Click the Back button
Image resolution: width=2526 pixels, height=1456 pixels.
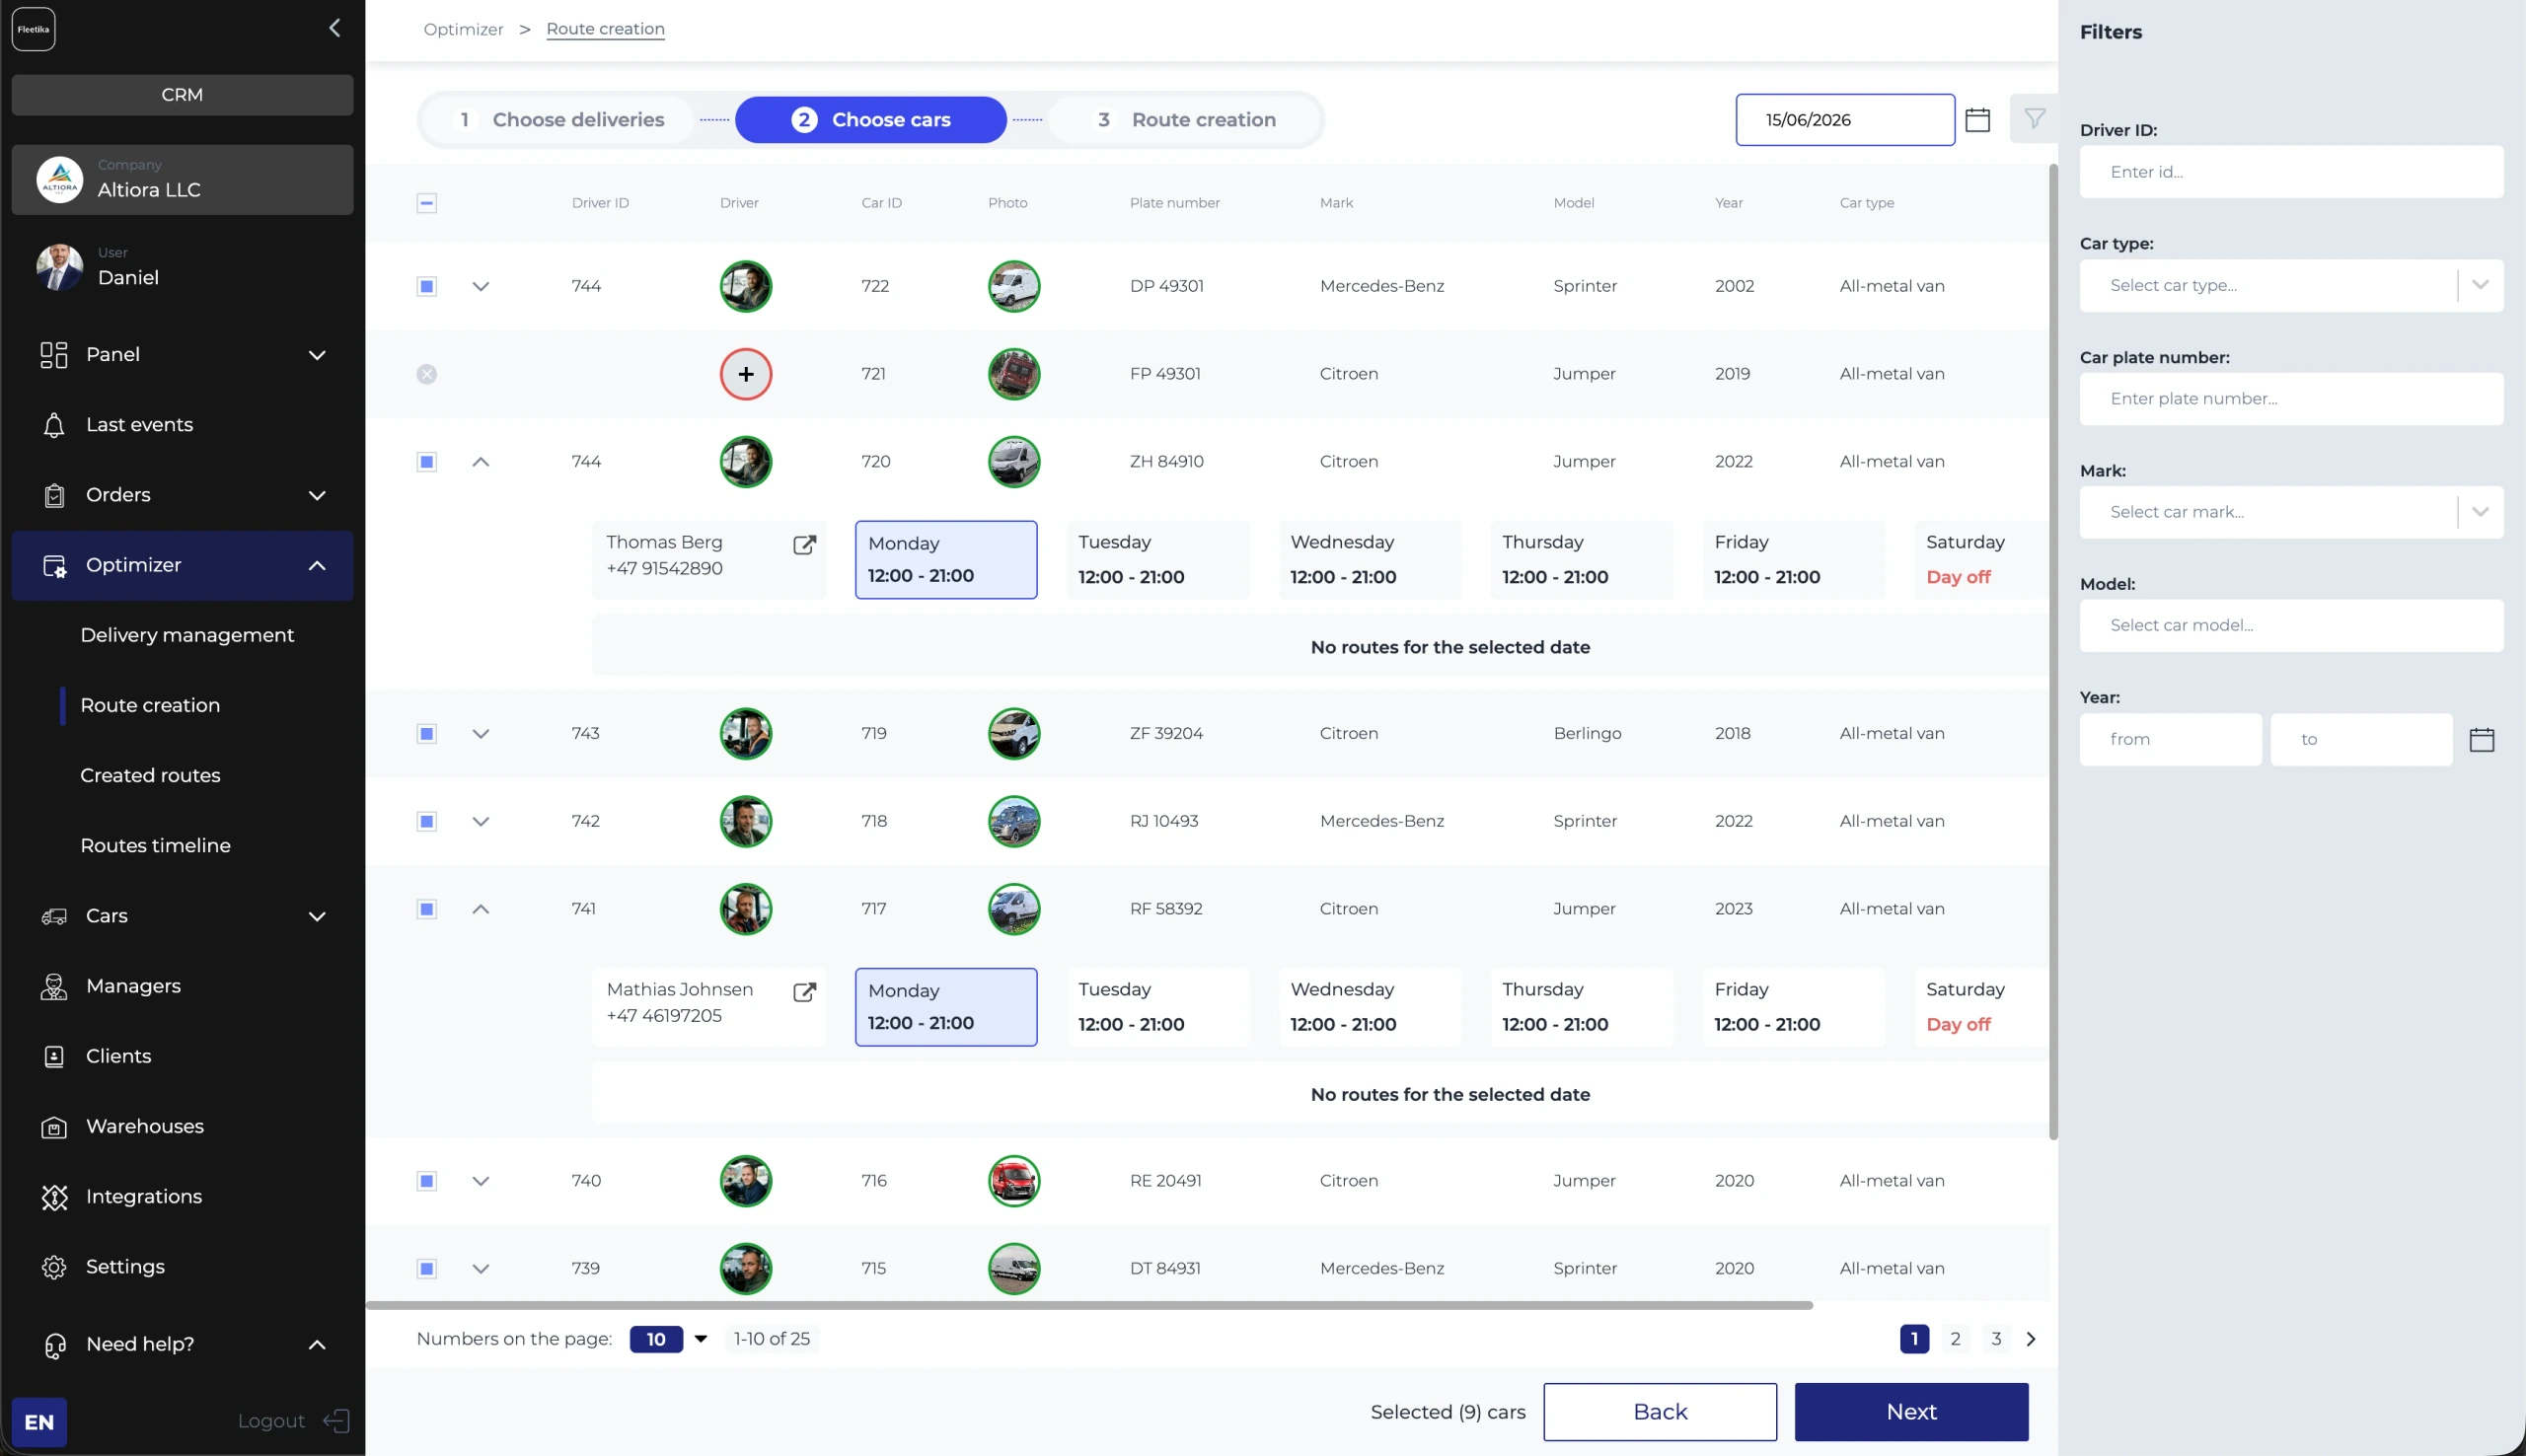tap(1660, 1412)
